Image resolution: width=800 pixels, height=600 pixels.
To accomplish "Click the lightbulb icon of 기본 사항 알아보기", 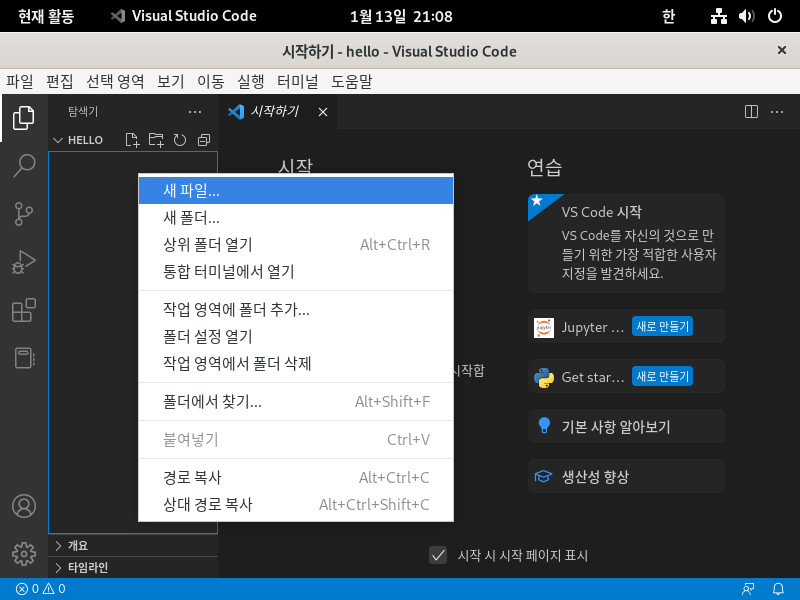I will (544, 426).
